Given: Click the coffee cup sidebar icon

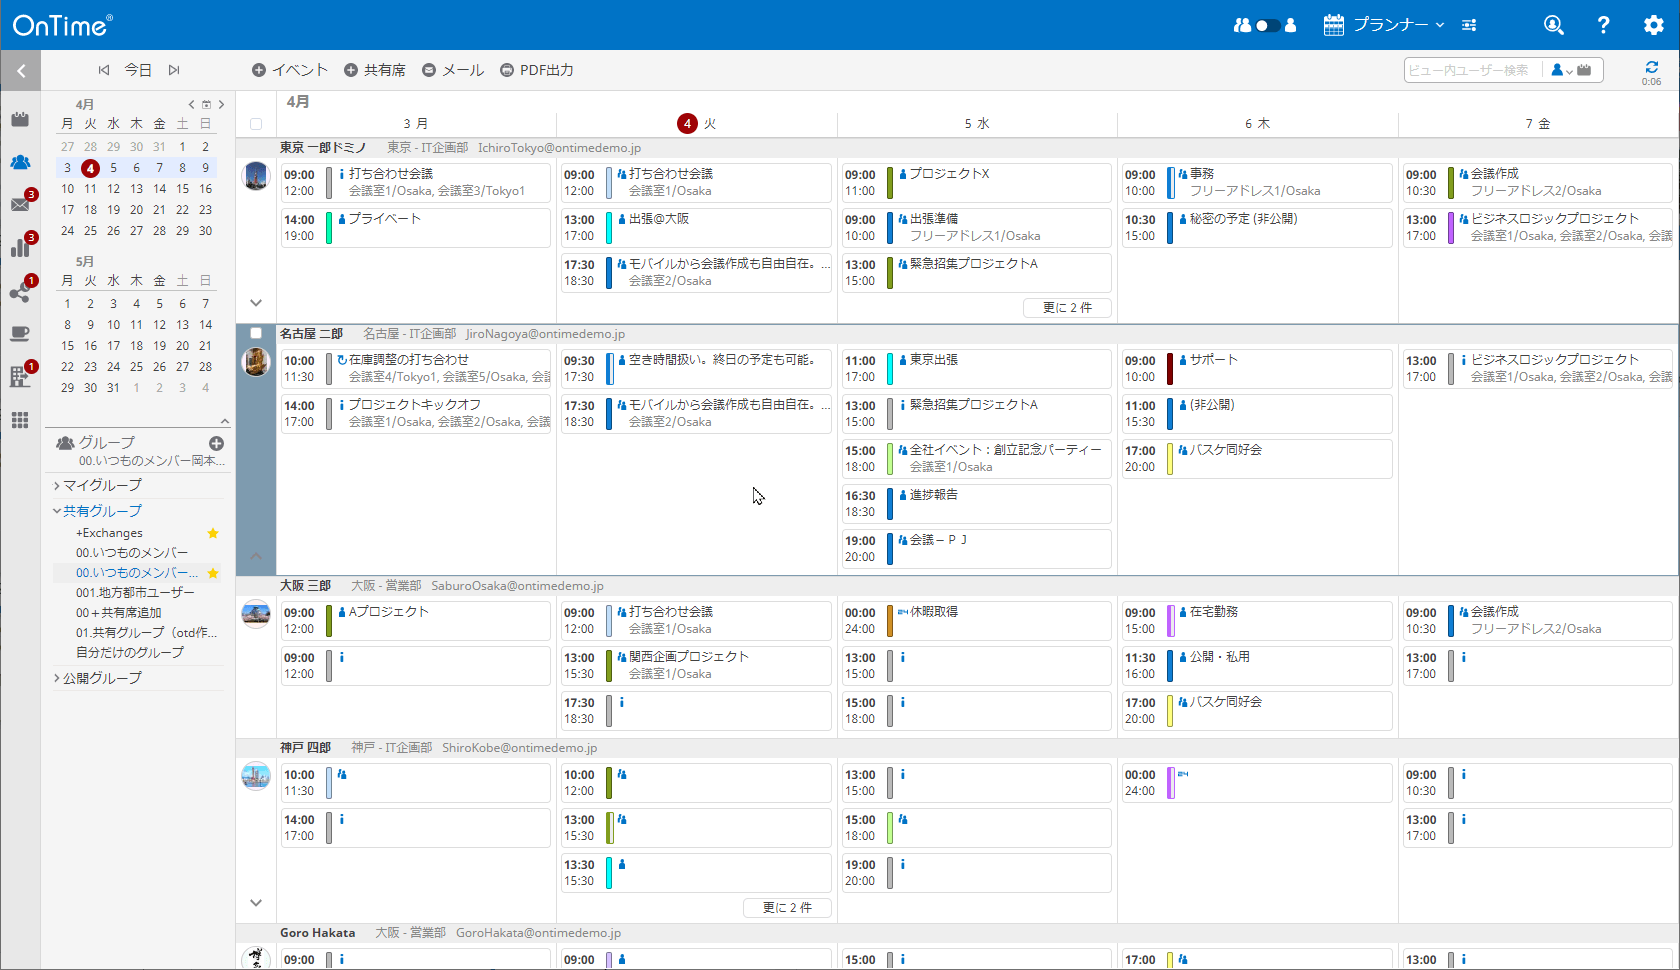Looking at the screenshot, I should pos(20,333).
